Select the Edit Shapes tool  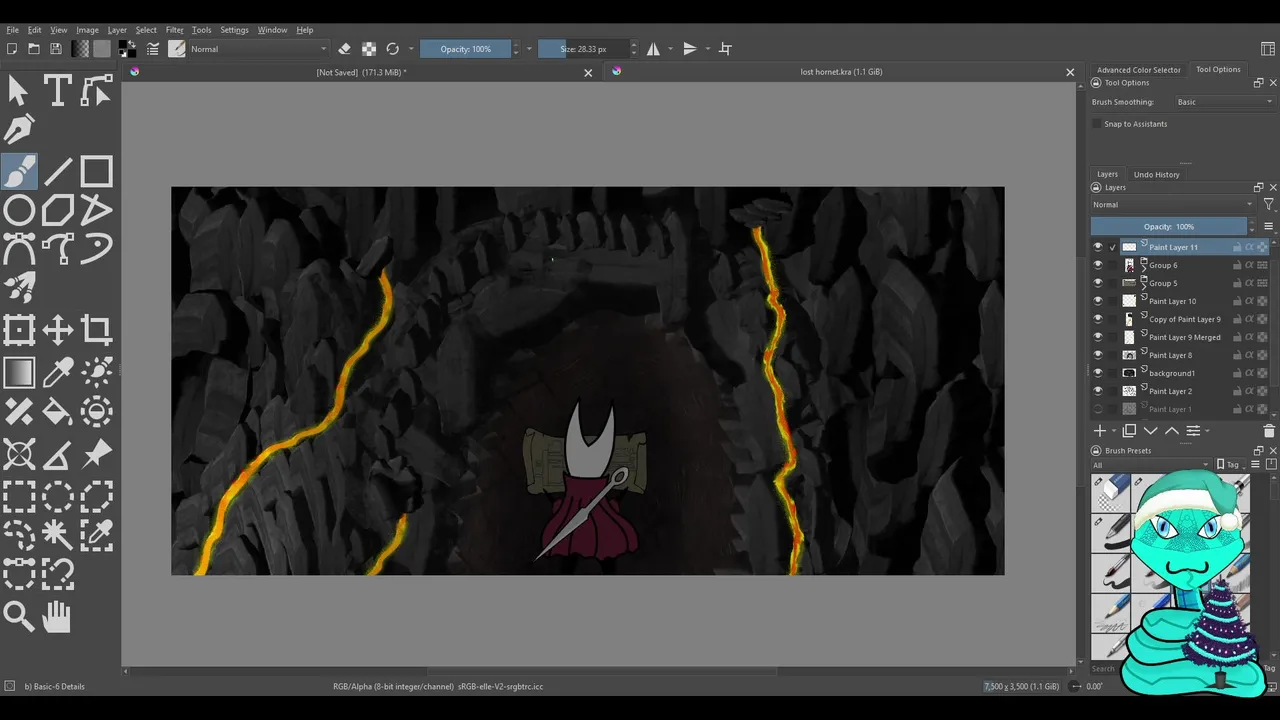point(96,91)
